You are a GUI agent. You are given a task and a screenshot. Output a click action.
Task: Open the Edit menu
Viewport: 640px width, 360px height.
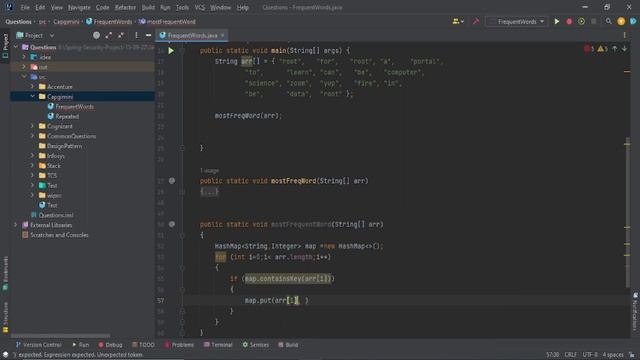coord(40,7)
